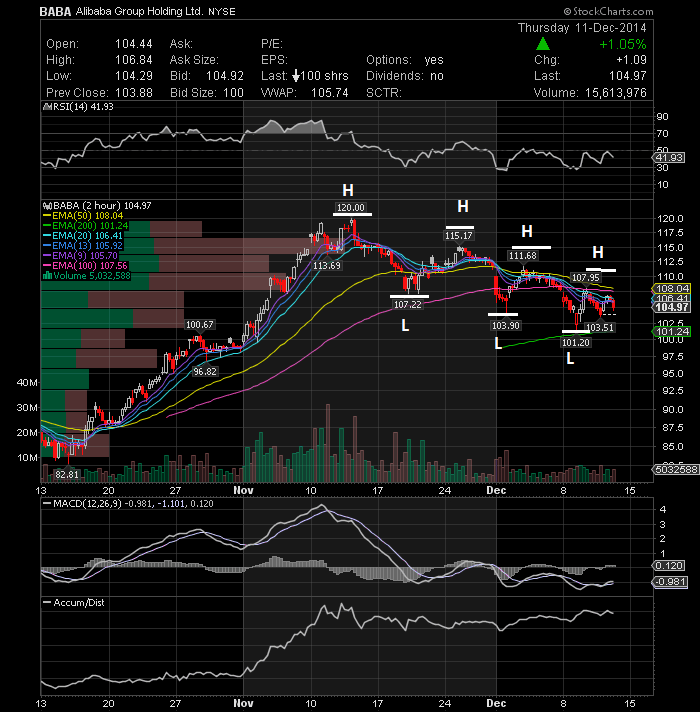Image resolution: width=700 pixels, height=712 pixels.
Task: Click the 0.120 MACD histogram tag
Action: click(x=669, y=566)
